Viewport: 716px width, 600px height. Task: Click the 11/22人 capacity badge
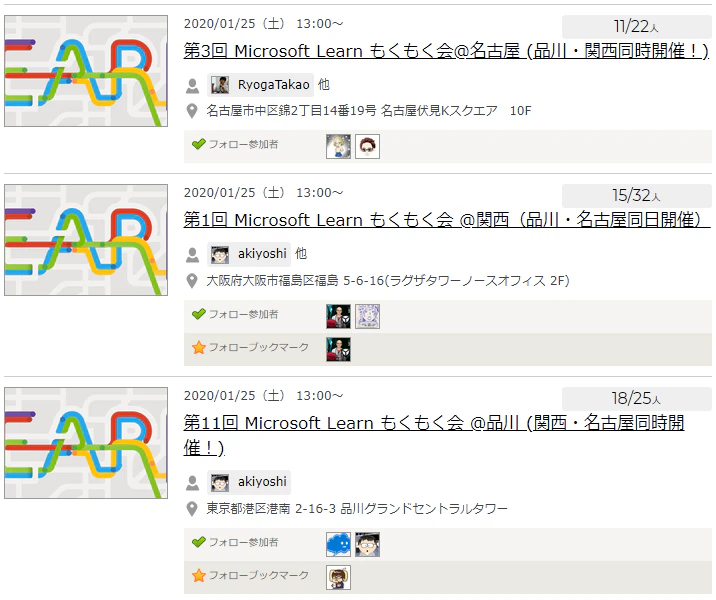636,27
